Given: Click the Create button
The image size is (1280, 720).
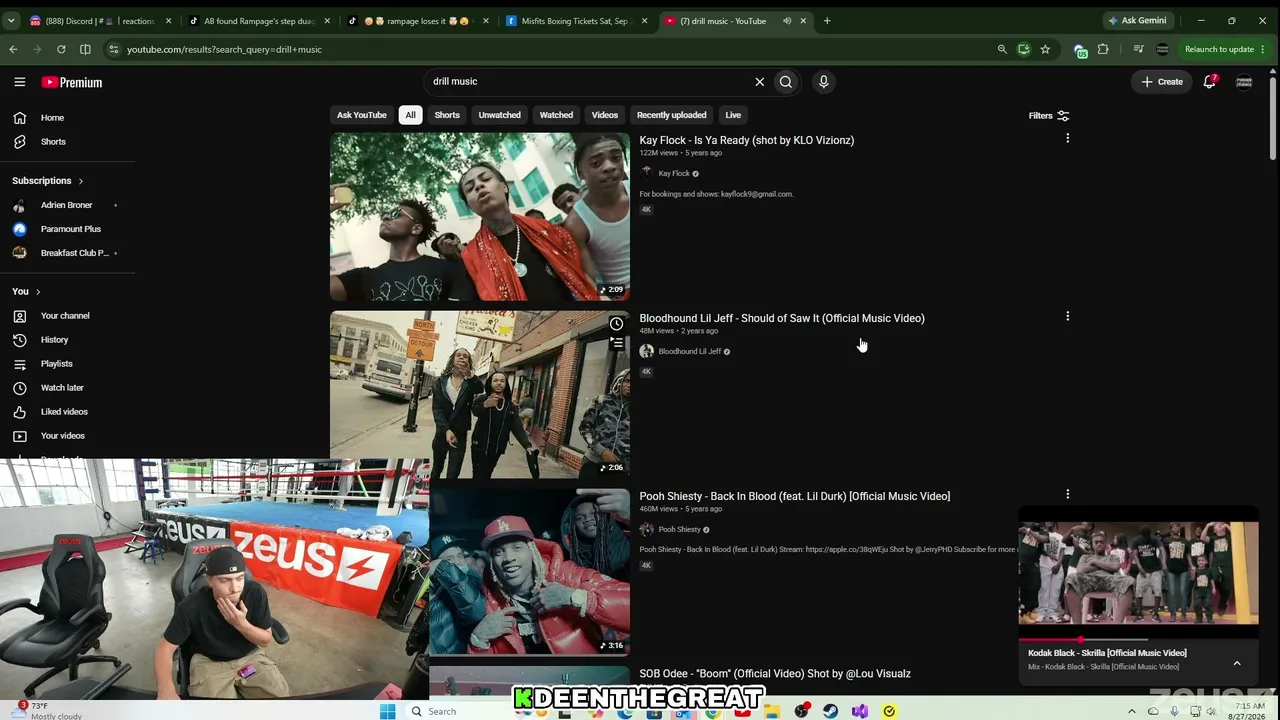Looking at the screenshot, I should (1162, 82).
